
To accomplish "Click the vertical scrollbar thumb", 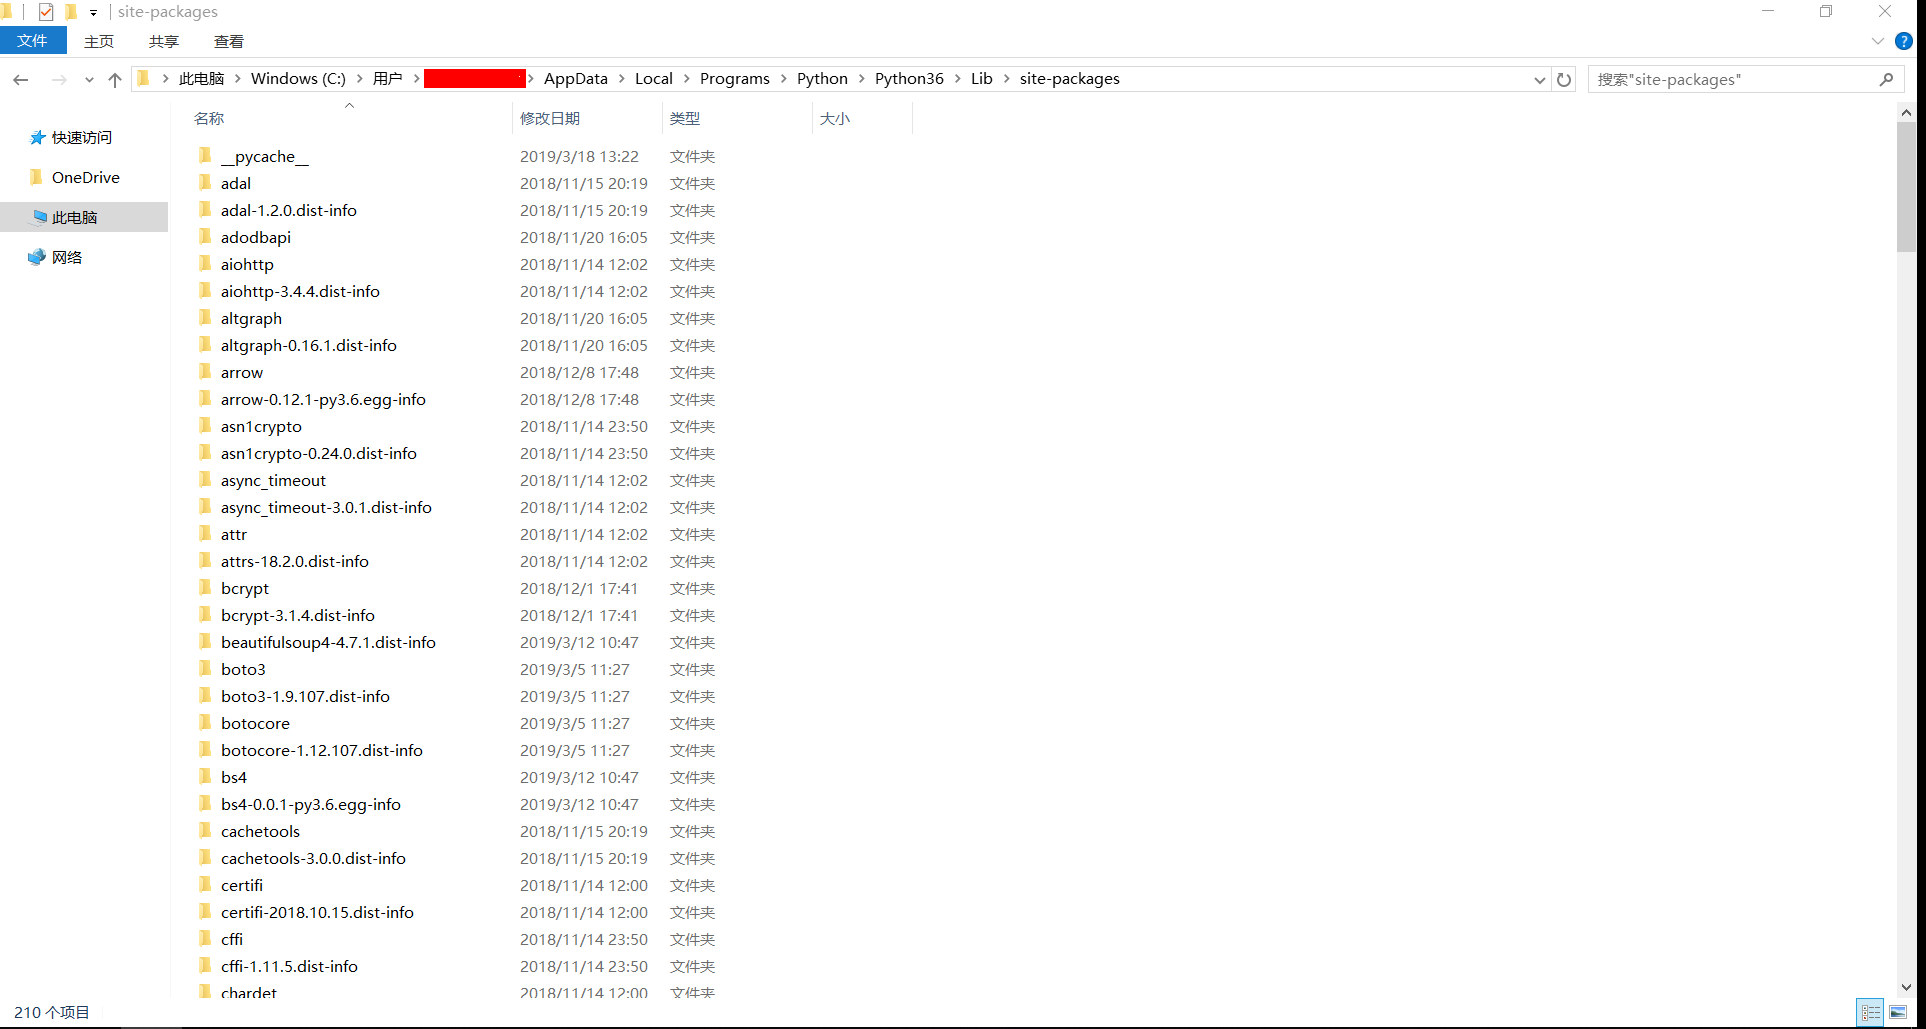I will coord(1906,188).
